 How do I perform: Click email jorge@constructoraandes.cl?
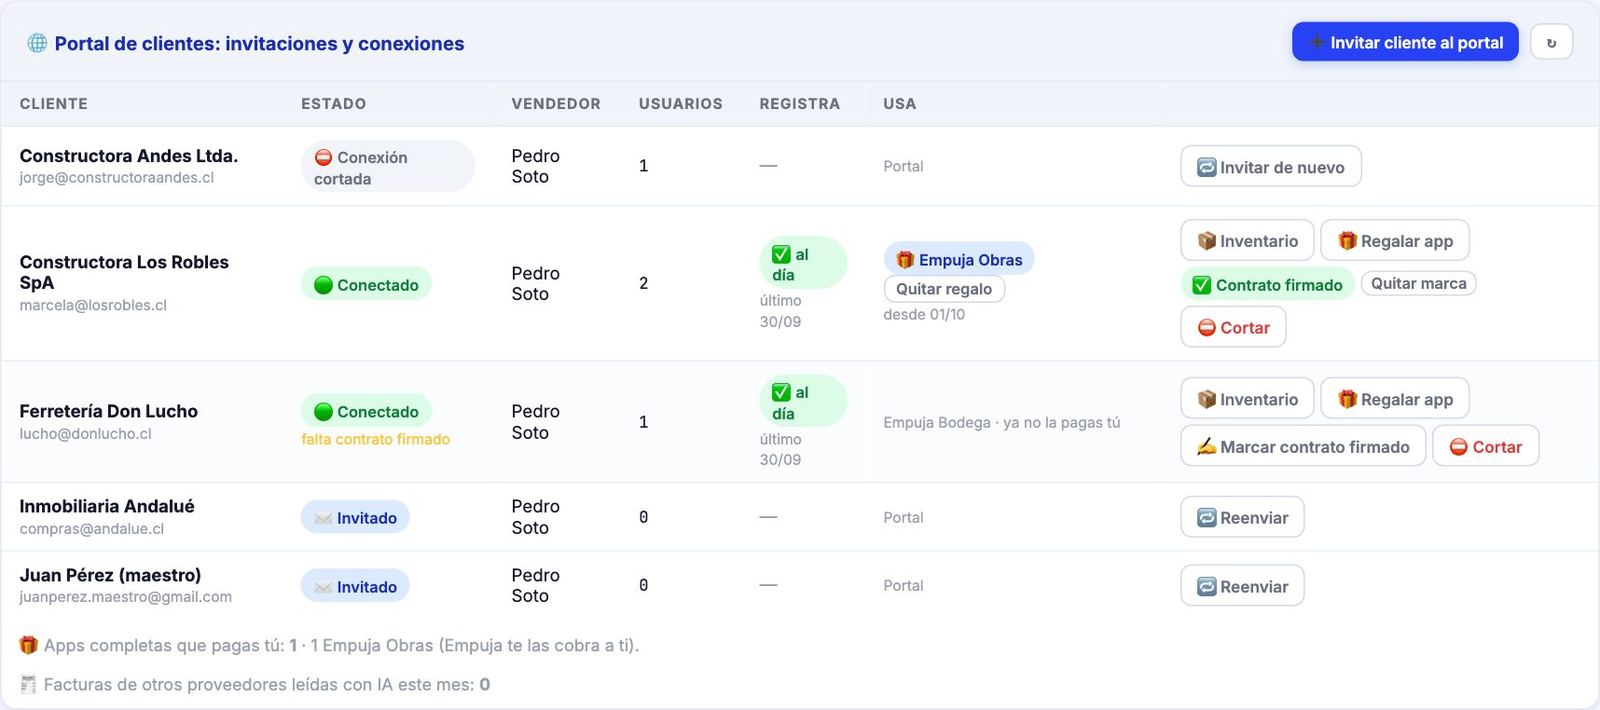(116, 178)
